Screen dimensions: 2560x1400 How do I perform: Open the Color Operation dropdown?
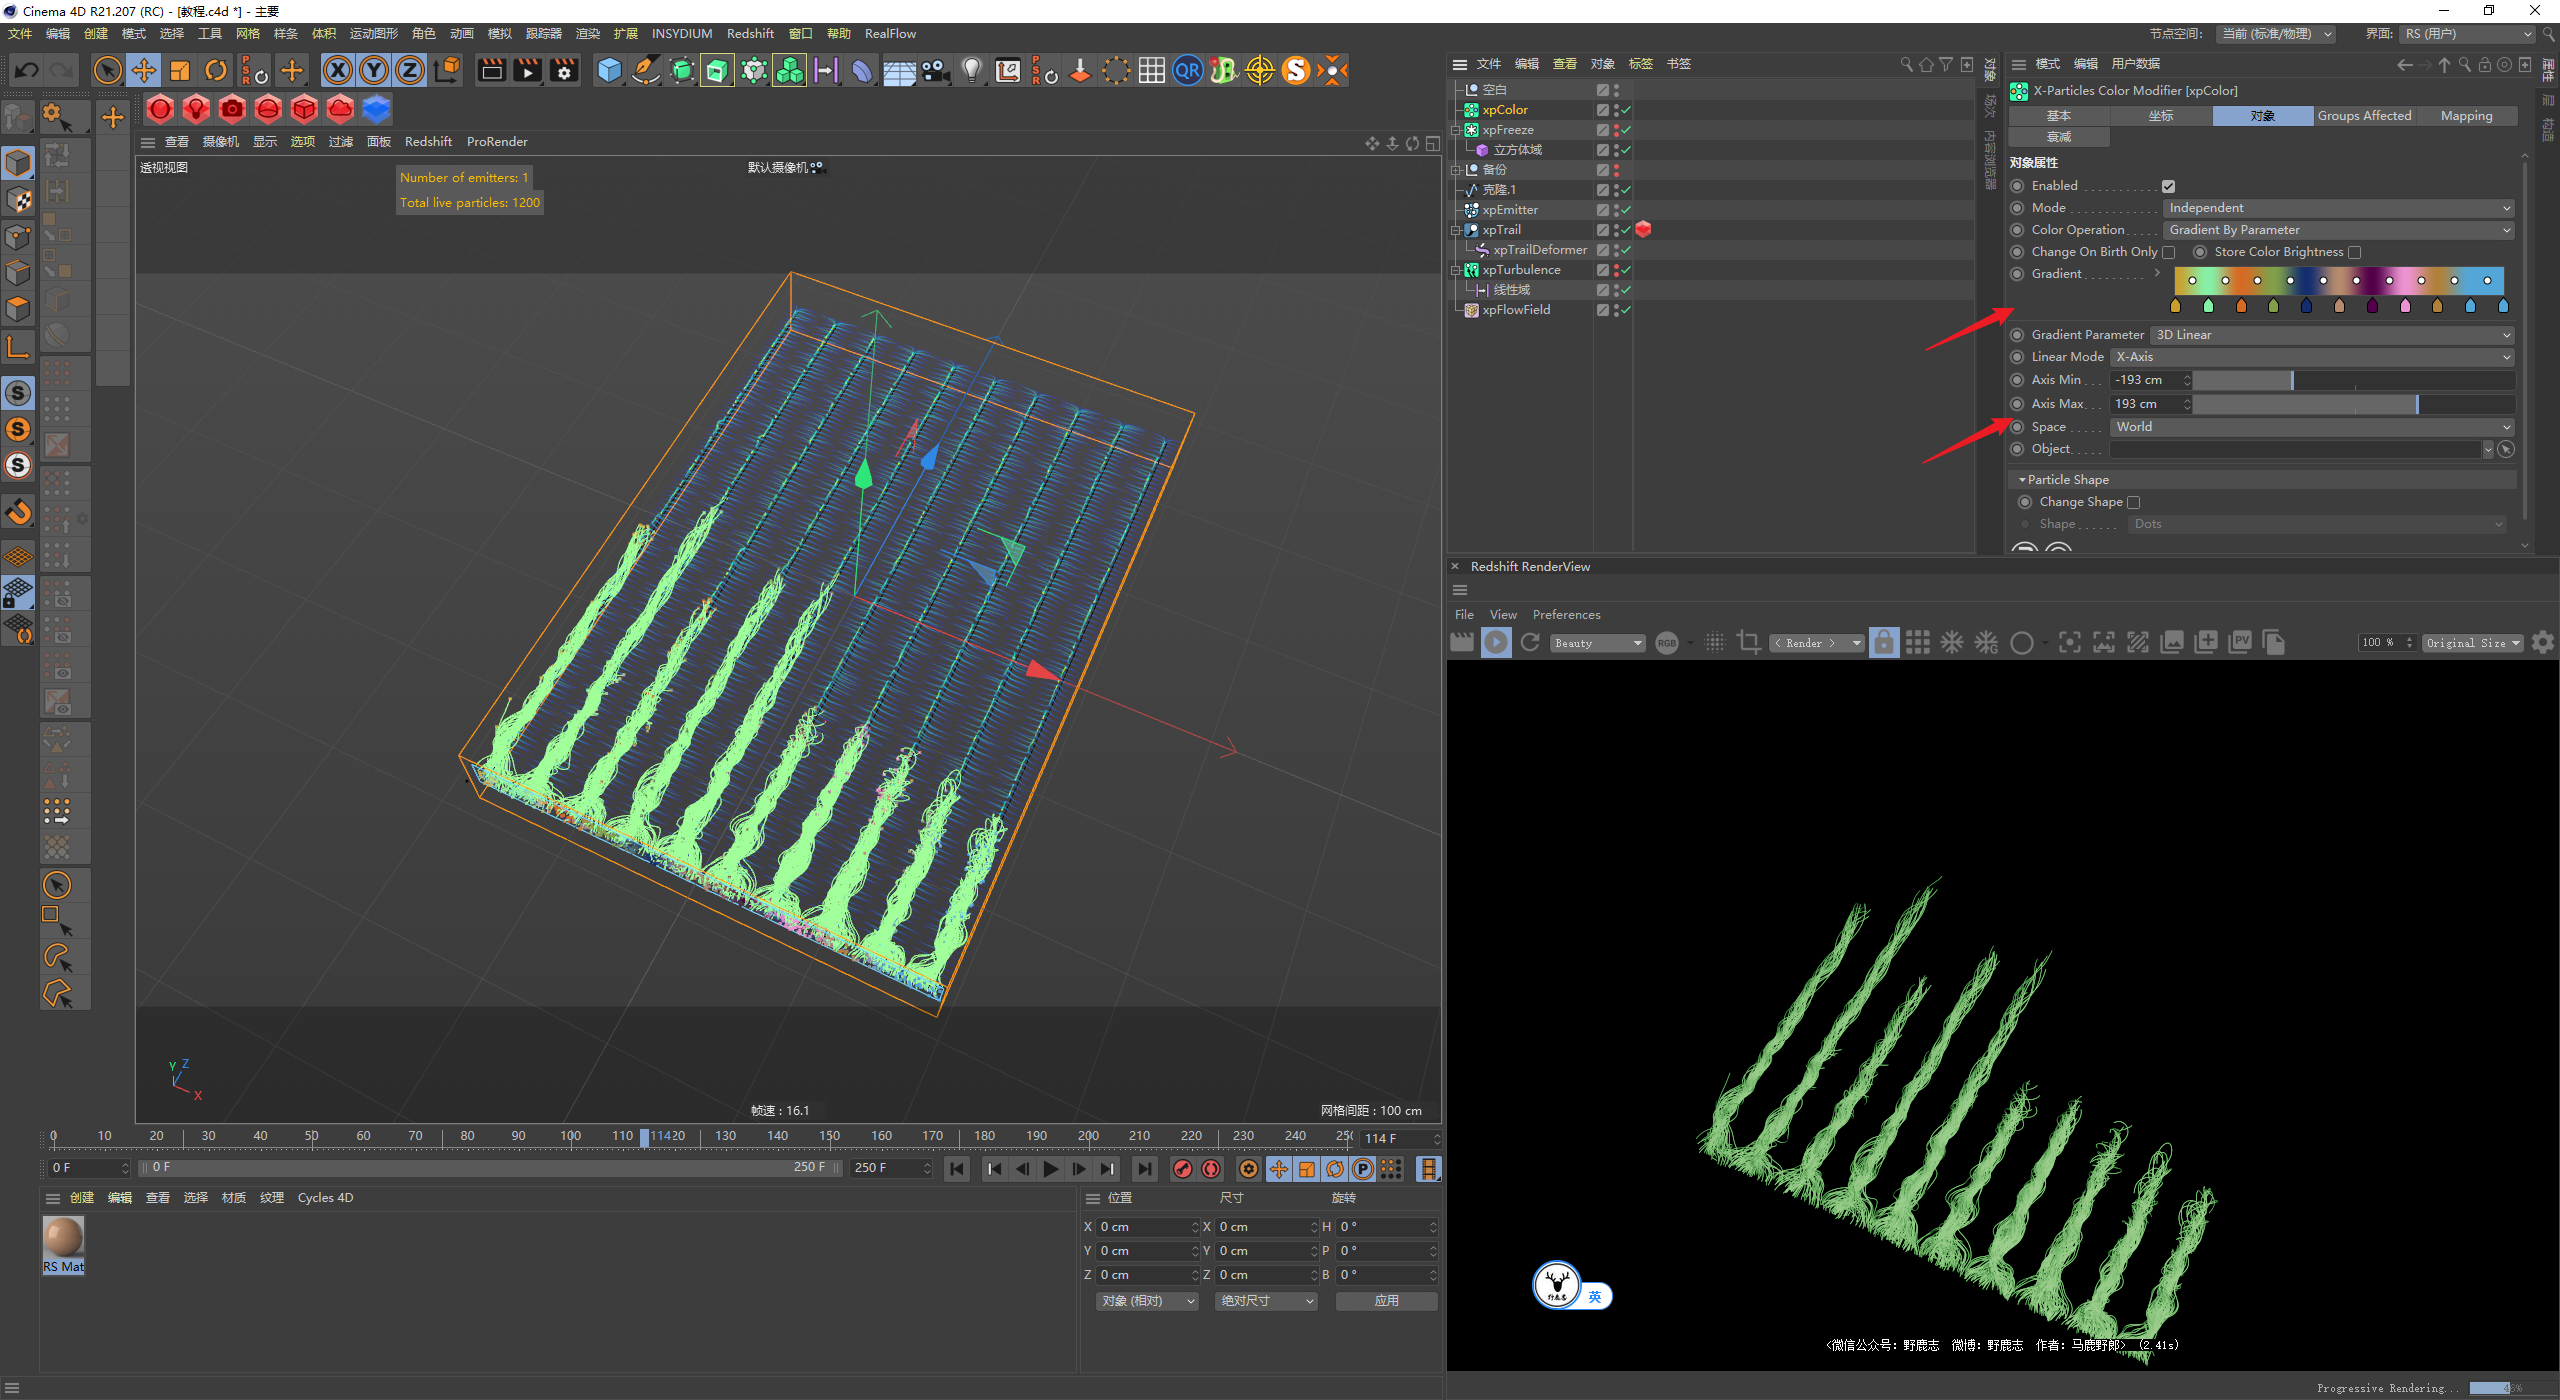[x=2338, y=230]
